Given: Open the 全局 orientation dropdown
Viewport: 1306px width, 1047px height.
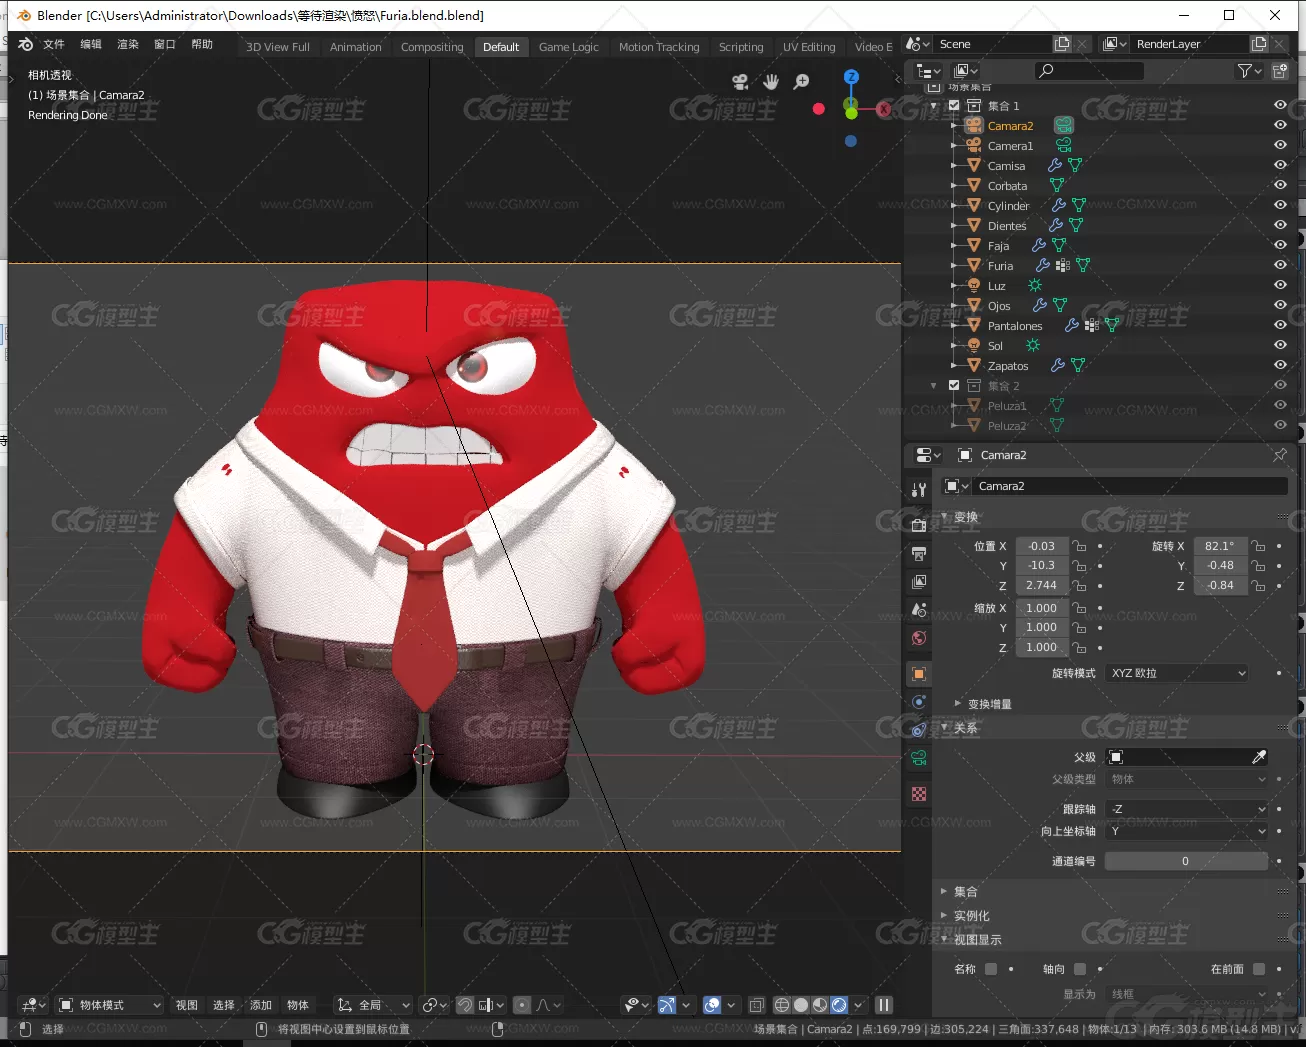Looking at the screenshot, I should (374, 1005).
